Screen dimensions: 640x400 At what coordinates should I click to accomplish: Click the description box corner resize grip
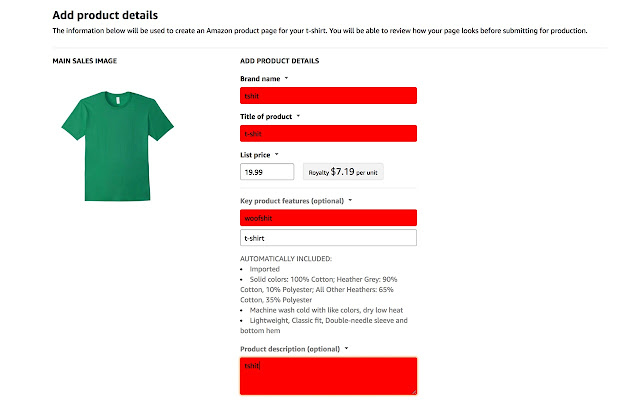[x=414, y=392]
